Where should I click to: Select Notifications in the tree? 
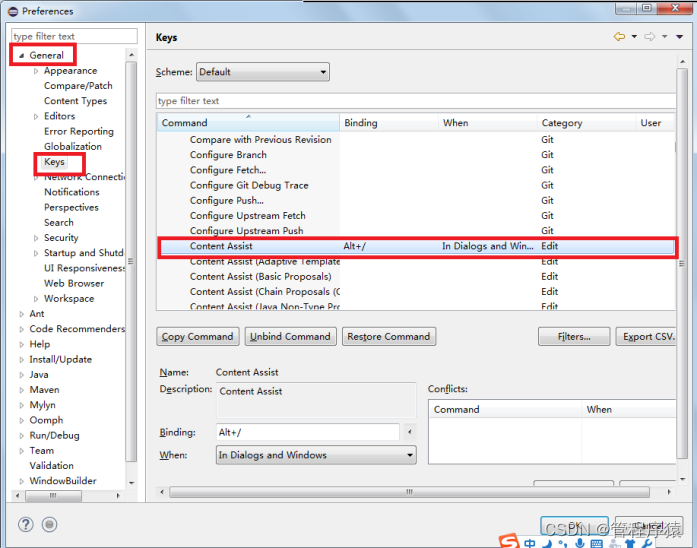coord(72,192)
